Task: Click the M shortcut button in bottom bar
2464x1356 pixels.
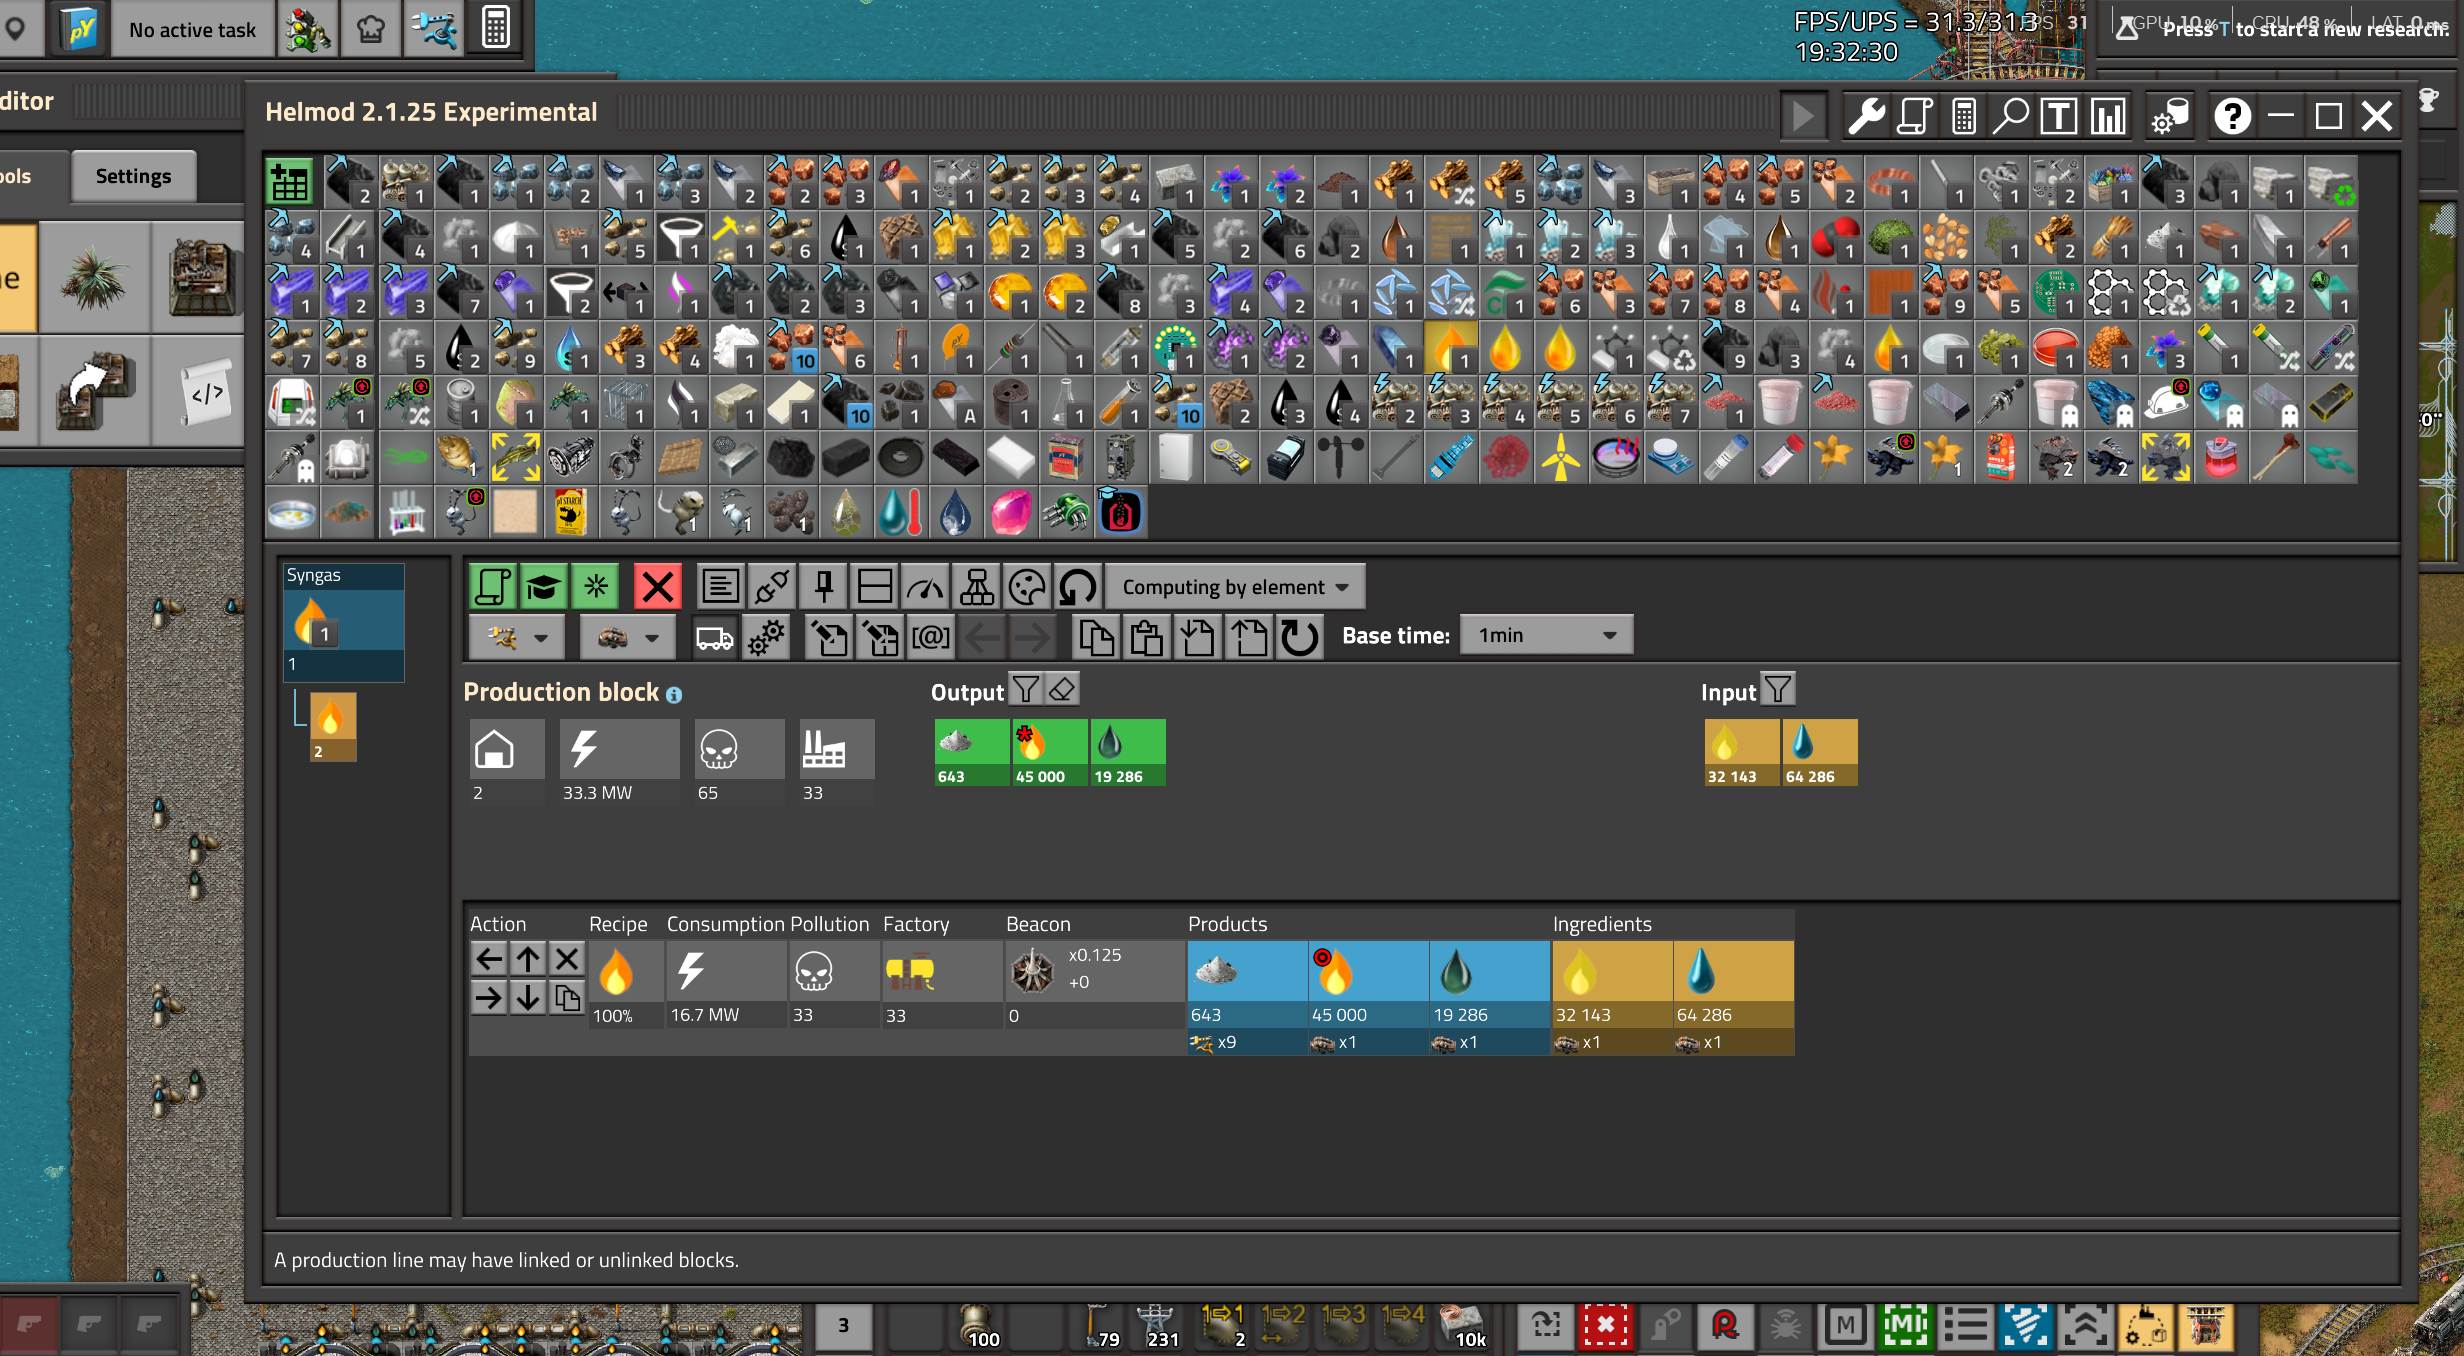Action: pos(1845,1326)
